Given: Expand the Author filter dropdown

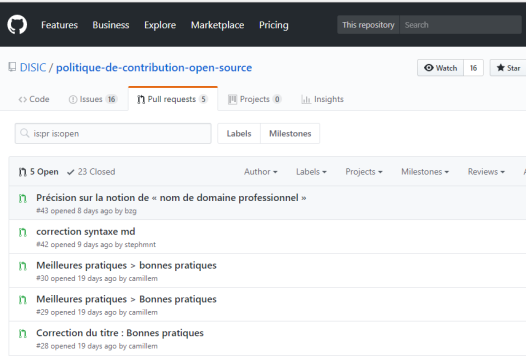Looking at the screenshot, I should [261, 172].
